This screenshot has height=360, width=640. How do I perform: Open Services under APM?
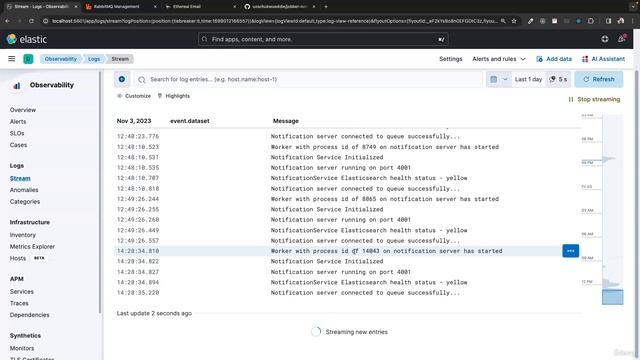tap(22, 291)
